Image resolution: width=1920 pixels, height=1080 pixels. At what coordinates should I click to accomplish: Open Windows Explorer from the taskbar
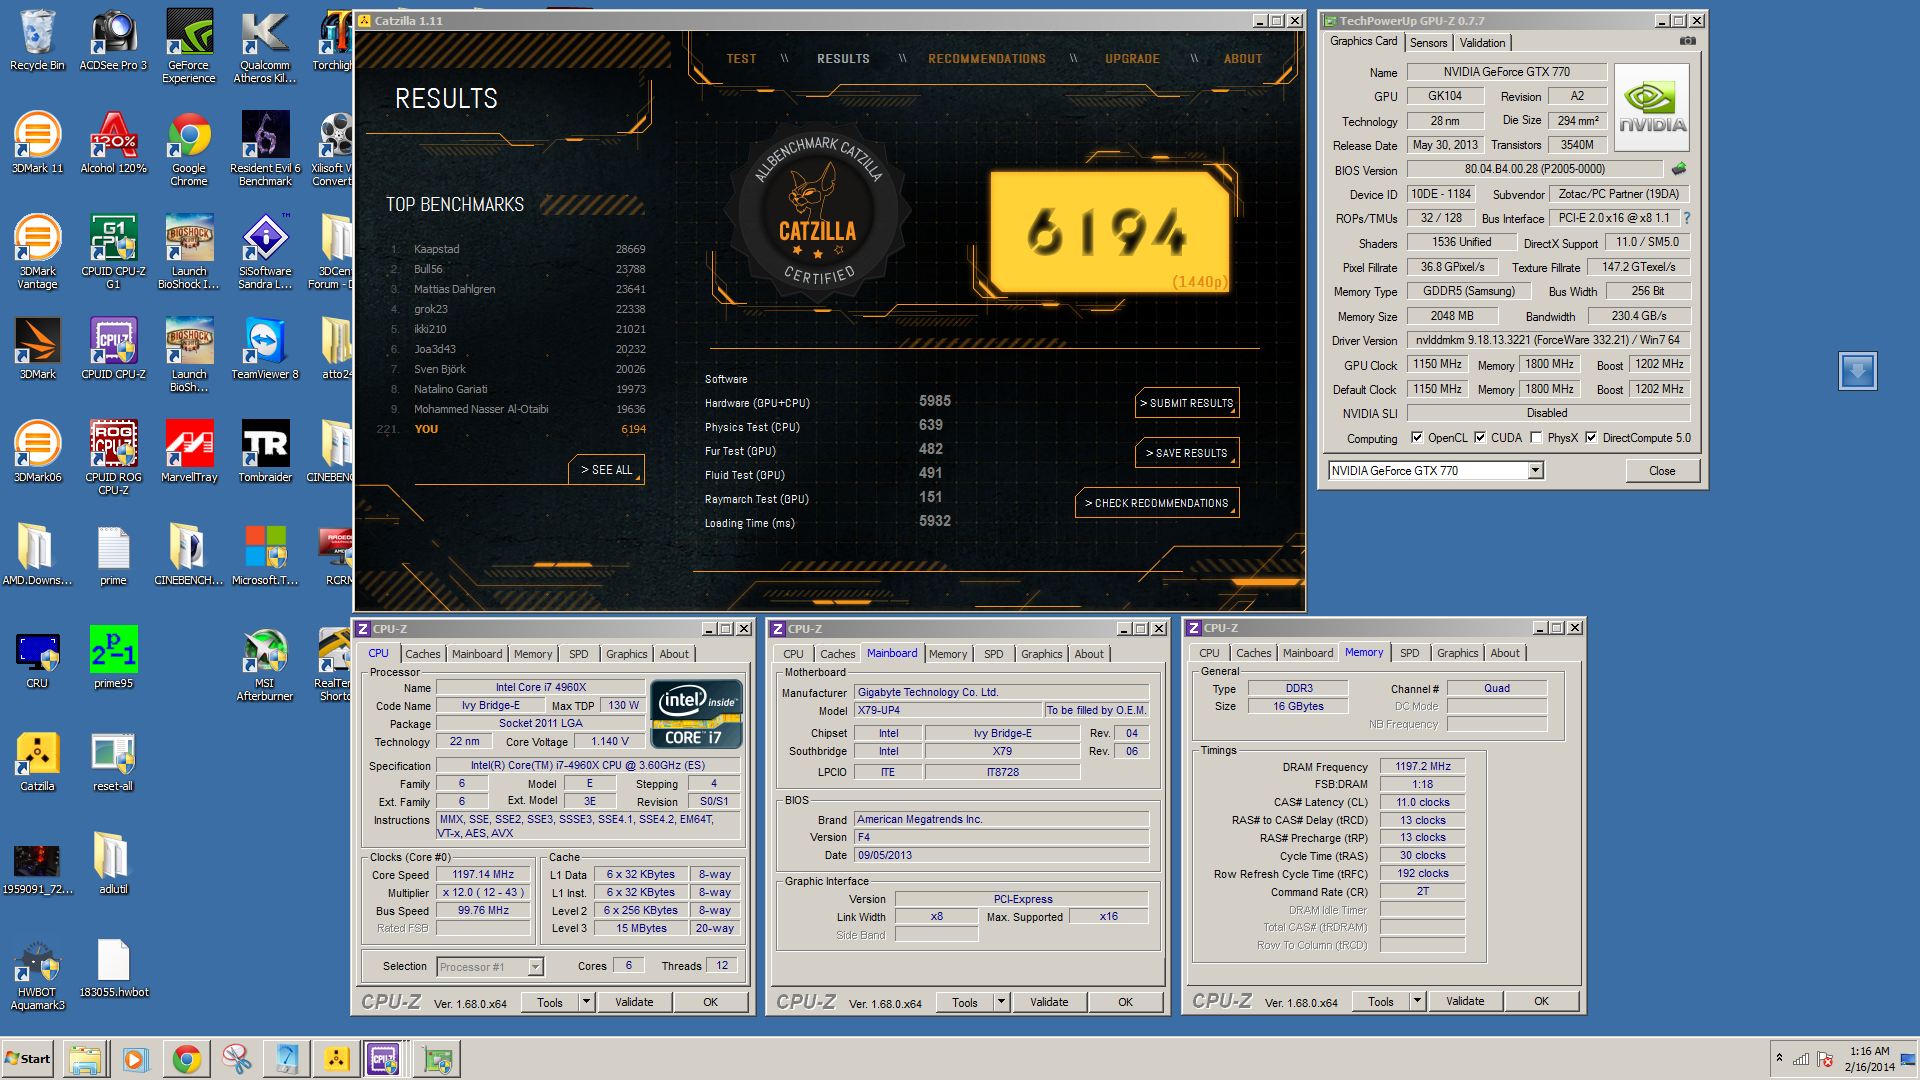(x=85, y=1059)
